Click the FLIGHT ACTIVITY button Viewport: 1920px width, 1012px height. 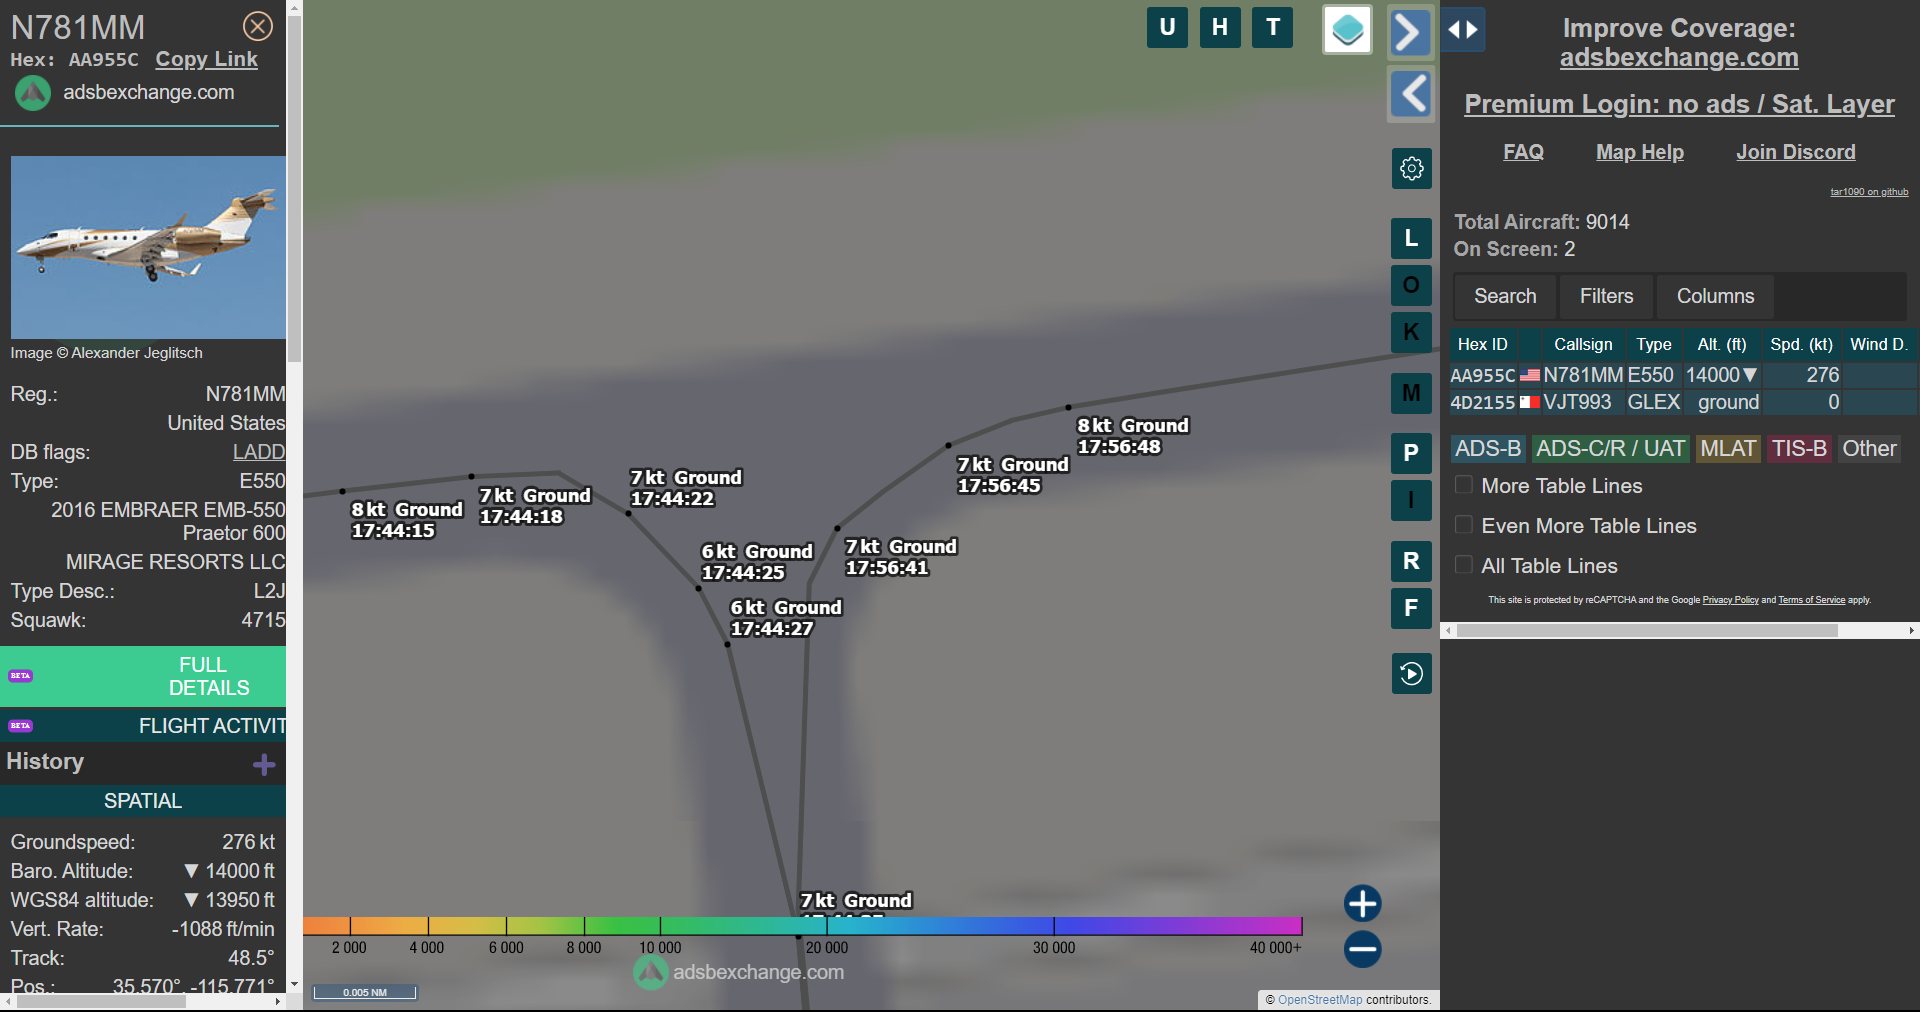(143, 726)
